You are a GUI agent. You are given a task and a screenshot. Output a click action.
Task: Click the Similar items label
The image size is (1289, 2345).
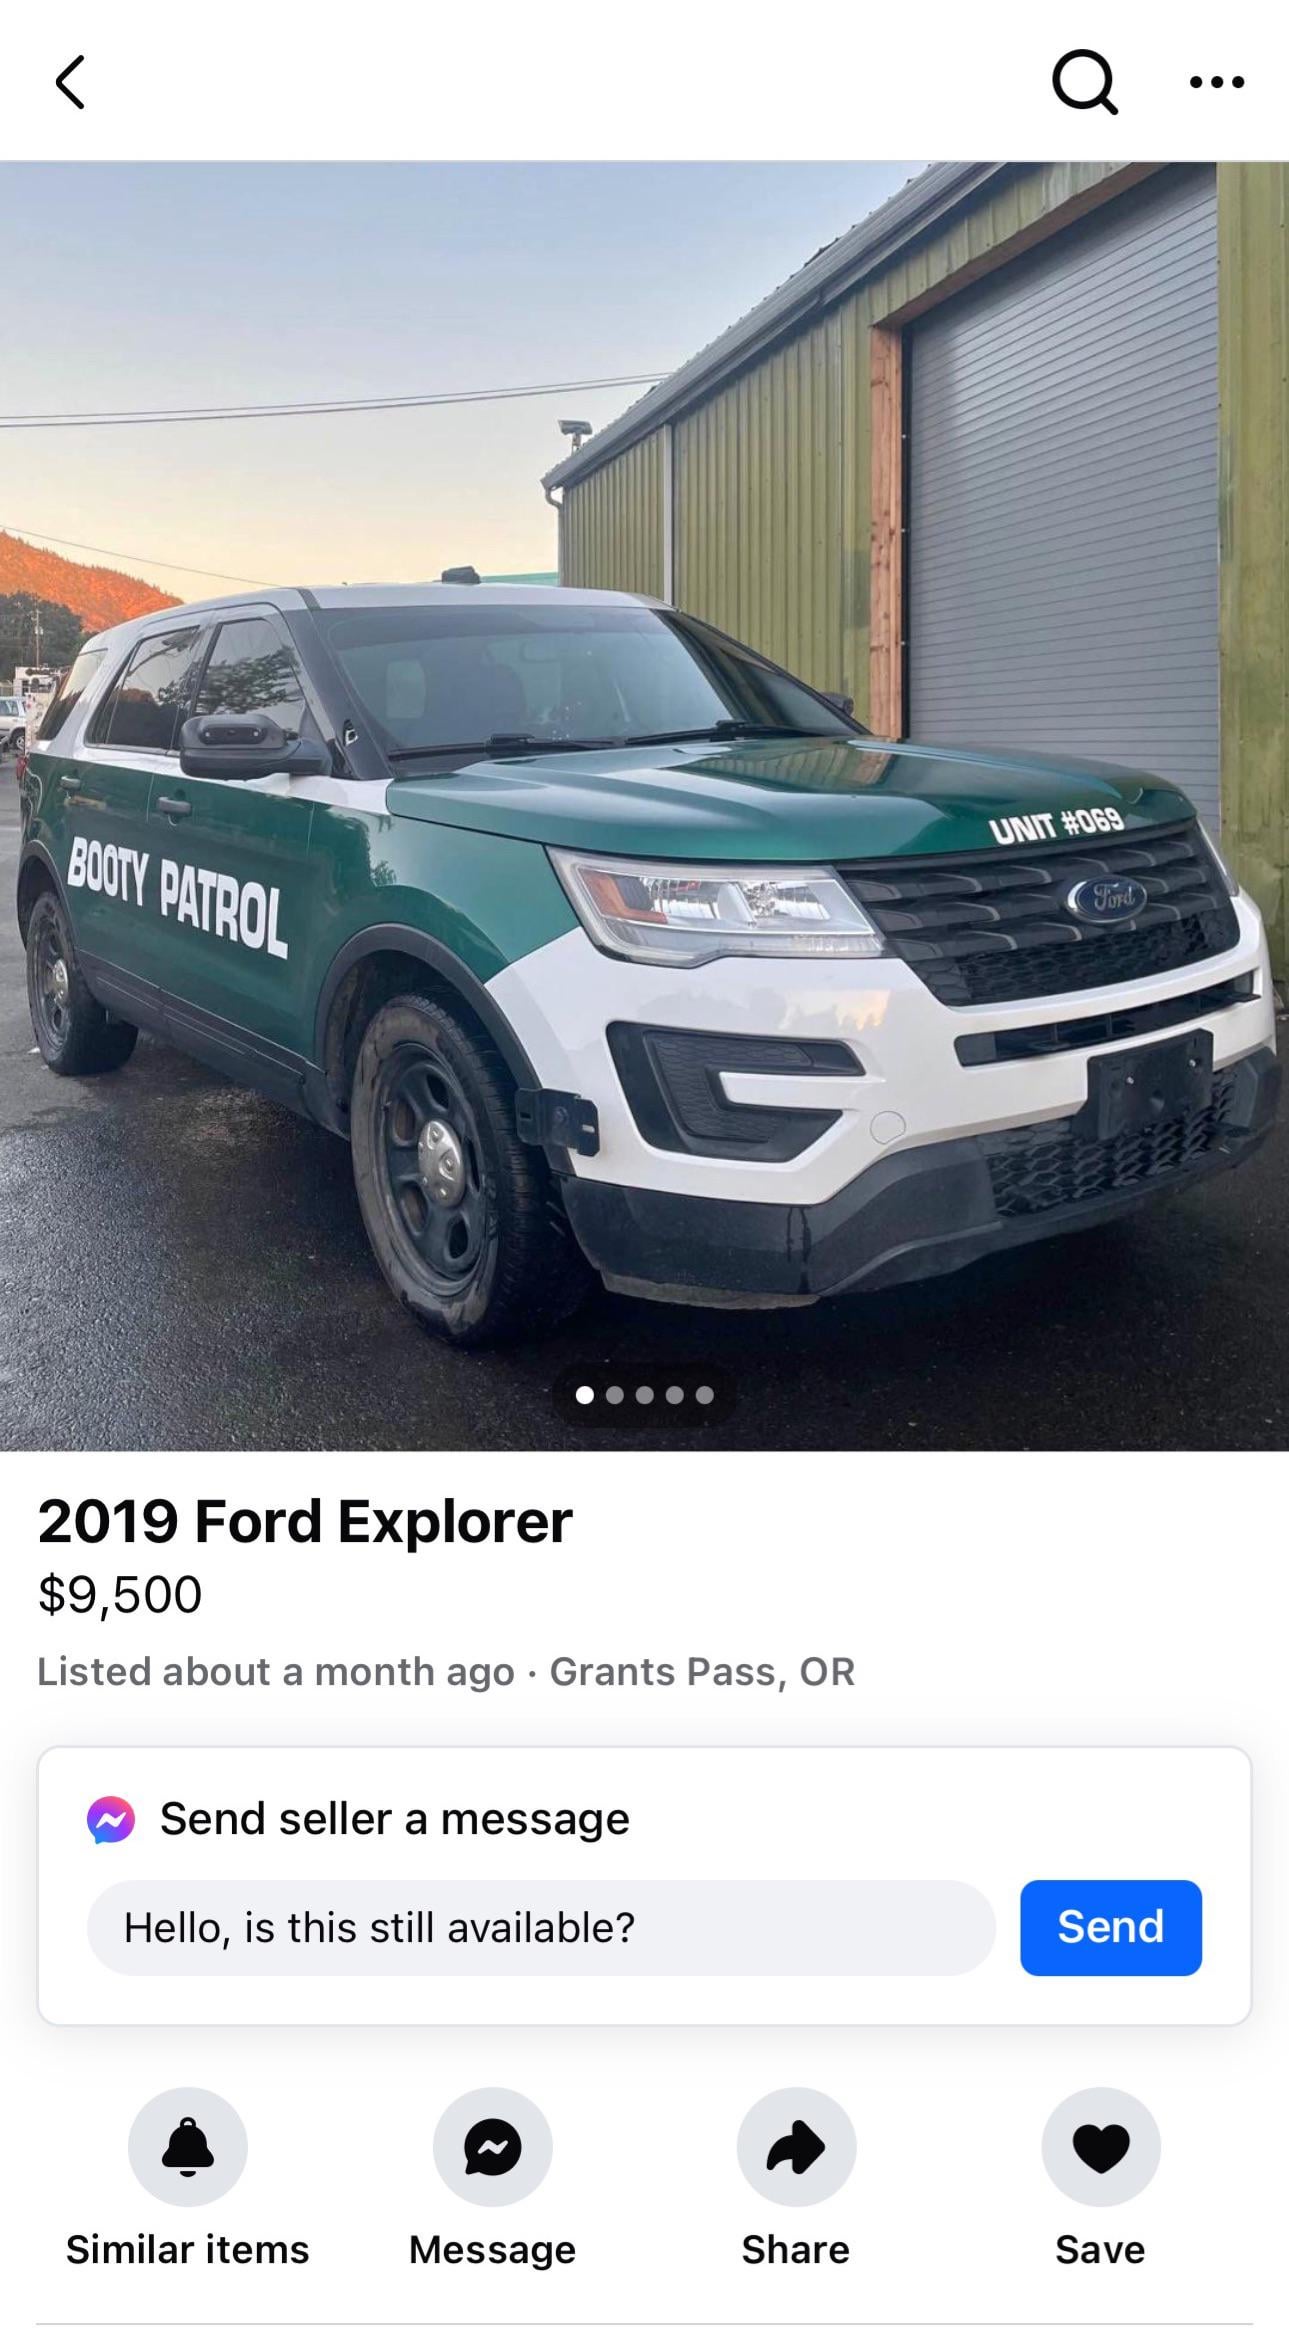pyautogui.click(x=188, y=2250)
